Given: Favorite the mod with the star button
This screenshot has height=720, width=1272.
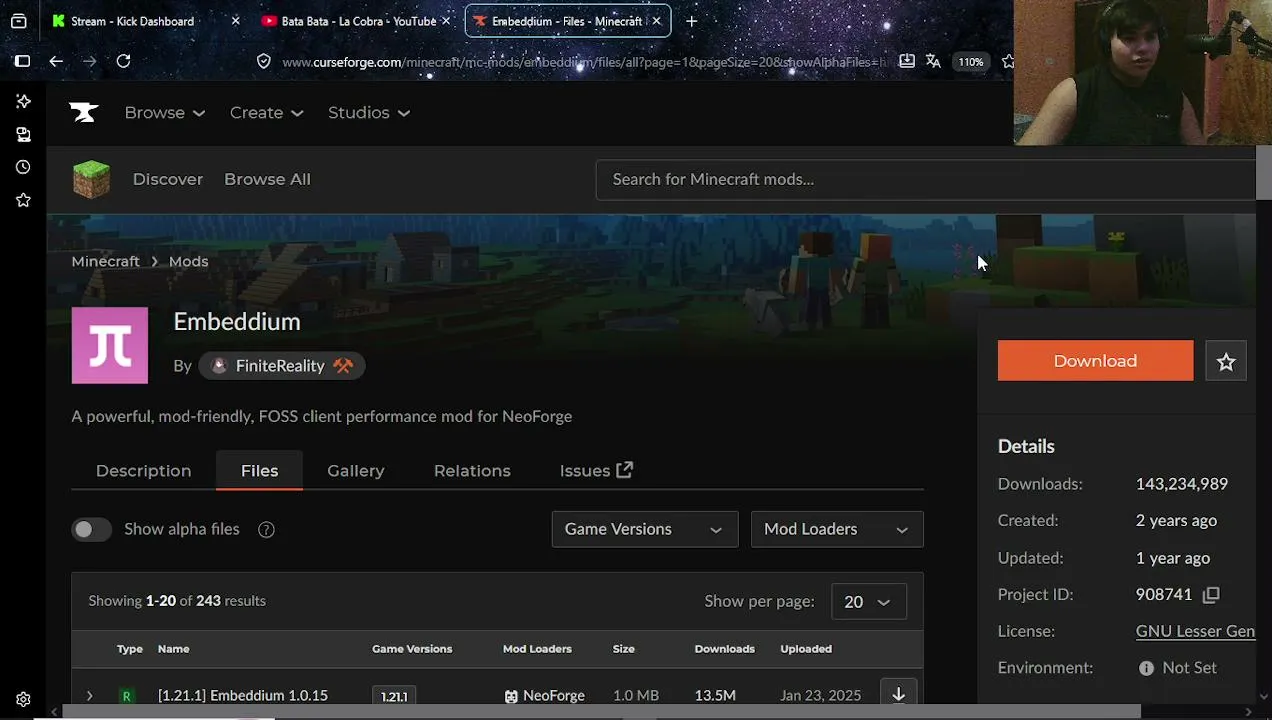Looking at the screenshot, I should coord(1226,361).
